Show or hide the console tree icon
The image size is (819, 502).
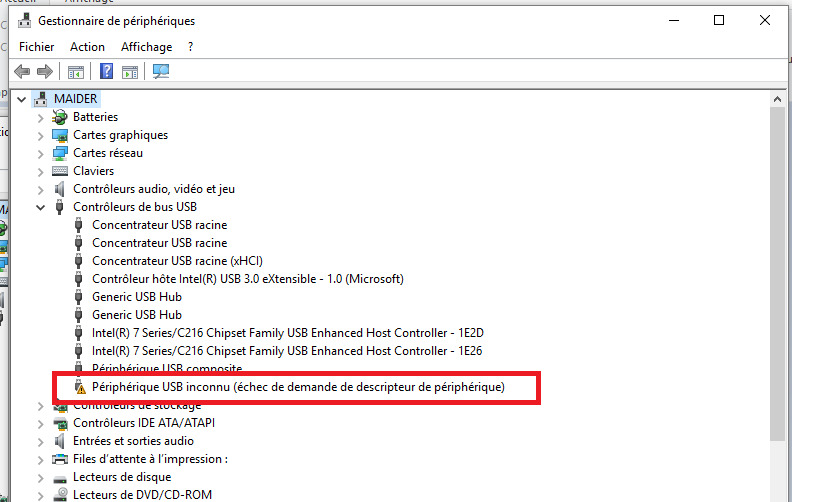pos(76,72)
